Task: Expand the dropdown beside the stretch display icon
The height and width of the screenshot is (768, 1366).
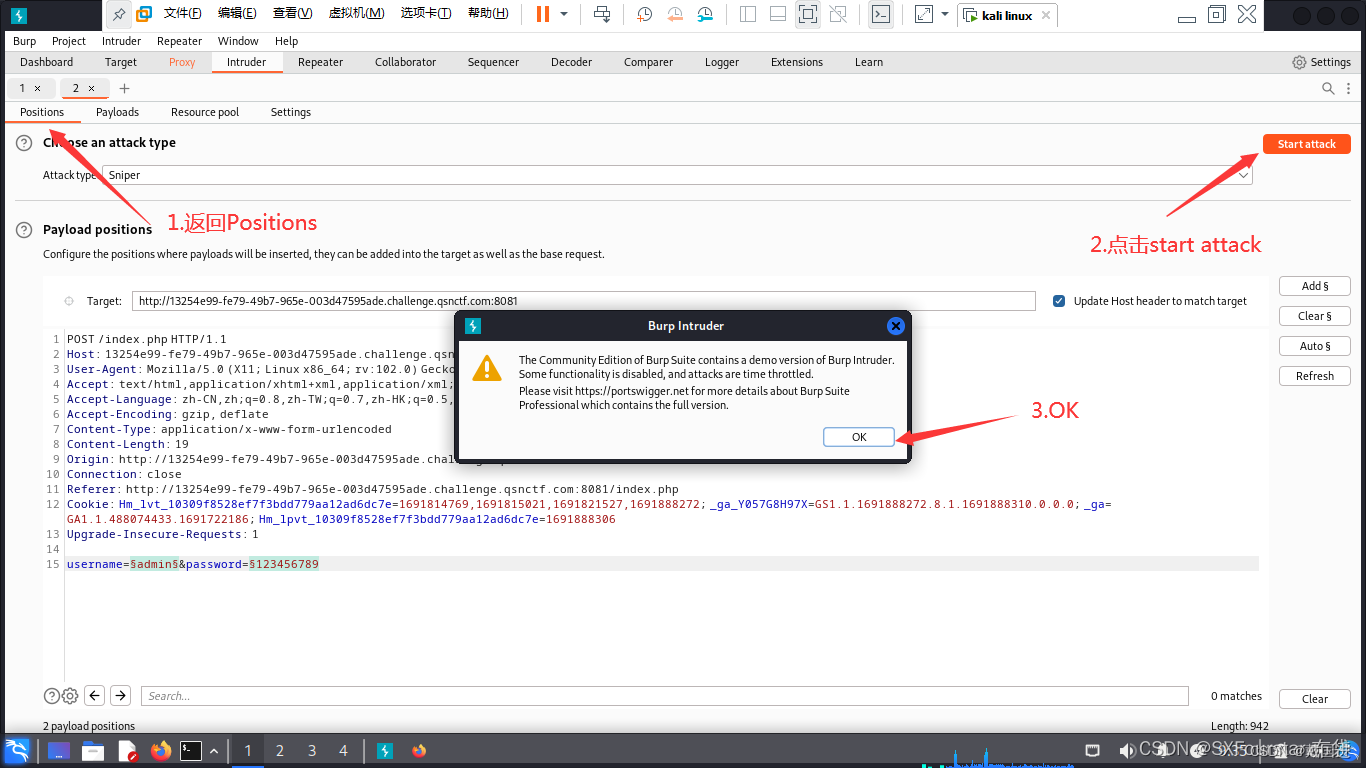Action: [945, 14]
